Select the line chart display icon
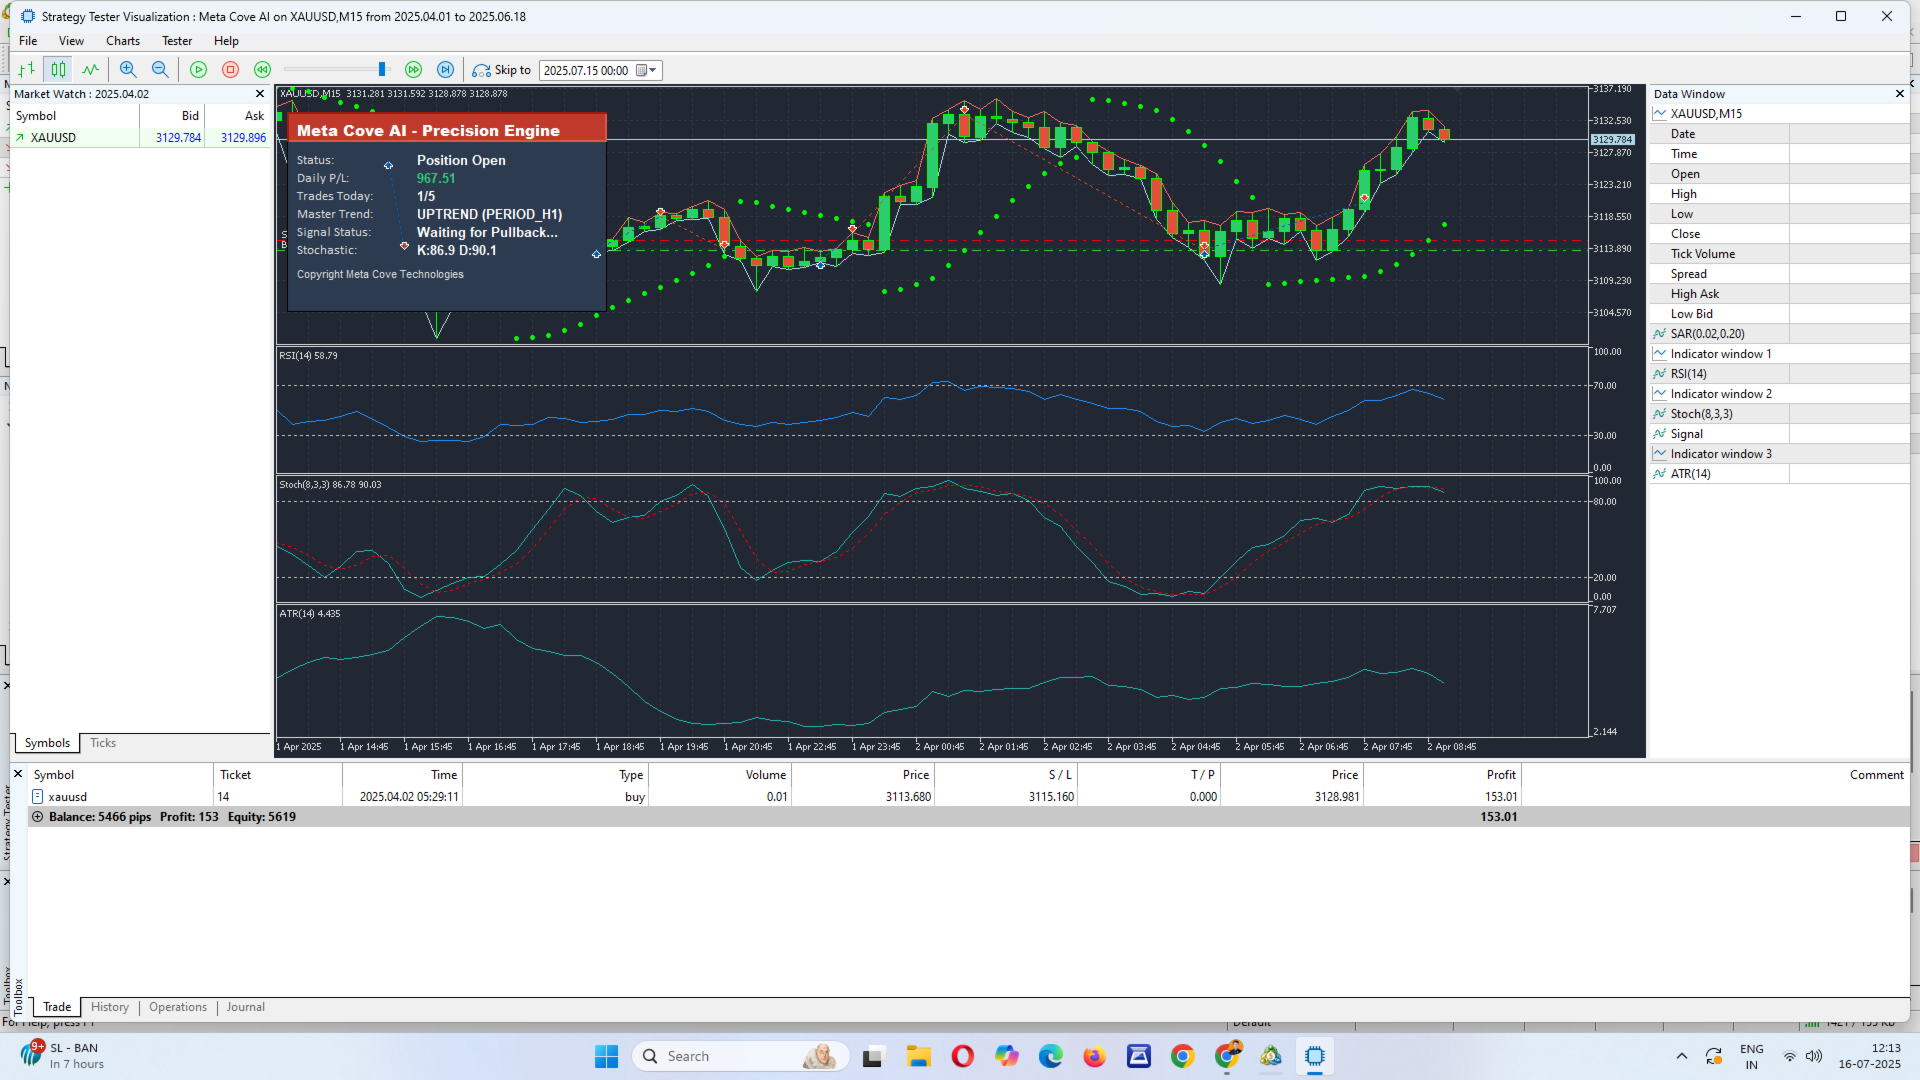 click(91, 70)
